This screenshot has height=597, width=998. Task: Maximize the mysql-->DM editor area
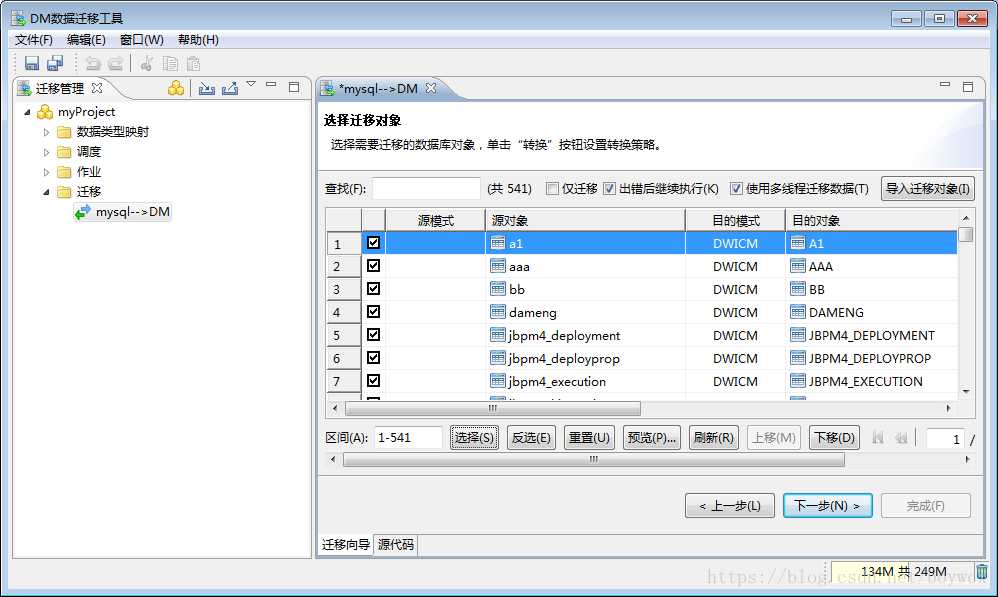point(968,87)
